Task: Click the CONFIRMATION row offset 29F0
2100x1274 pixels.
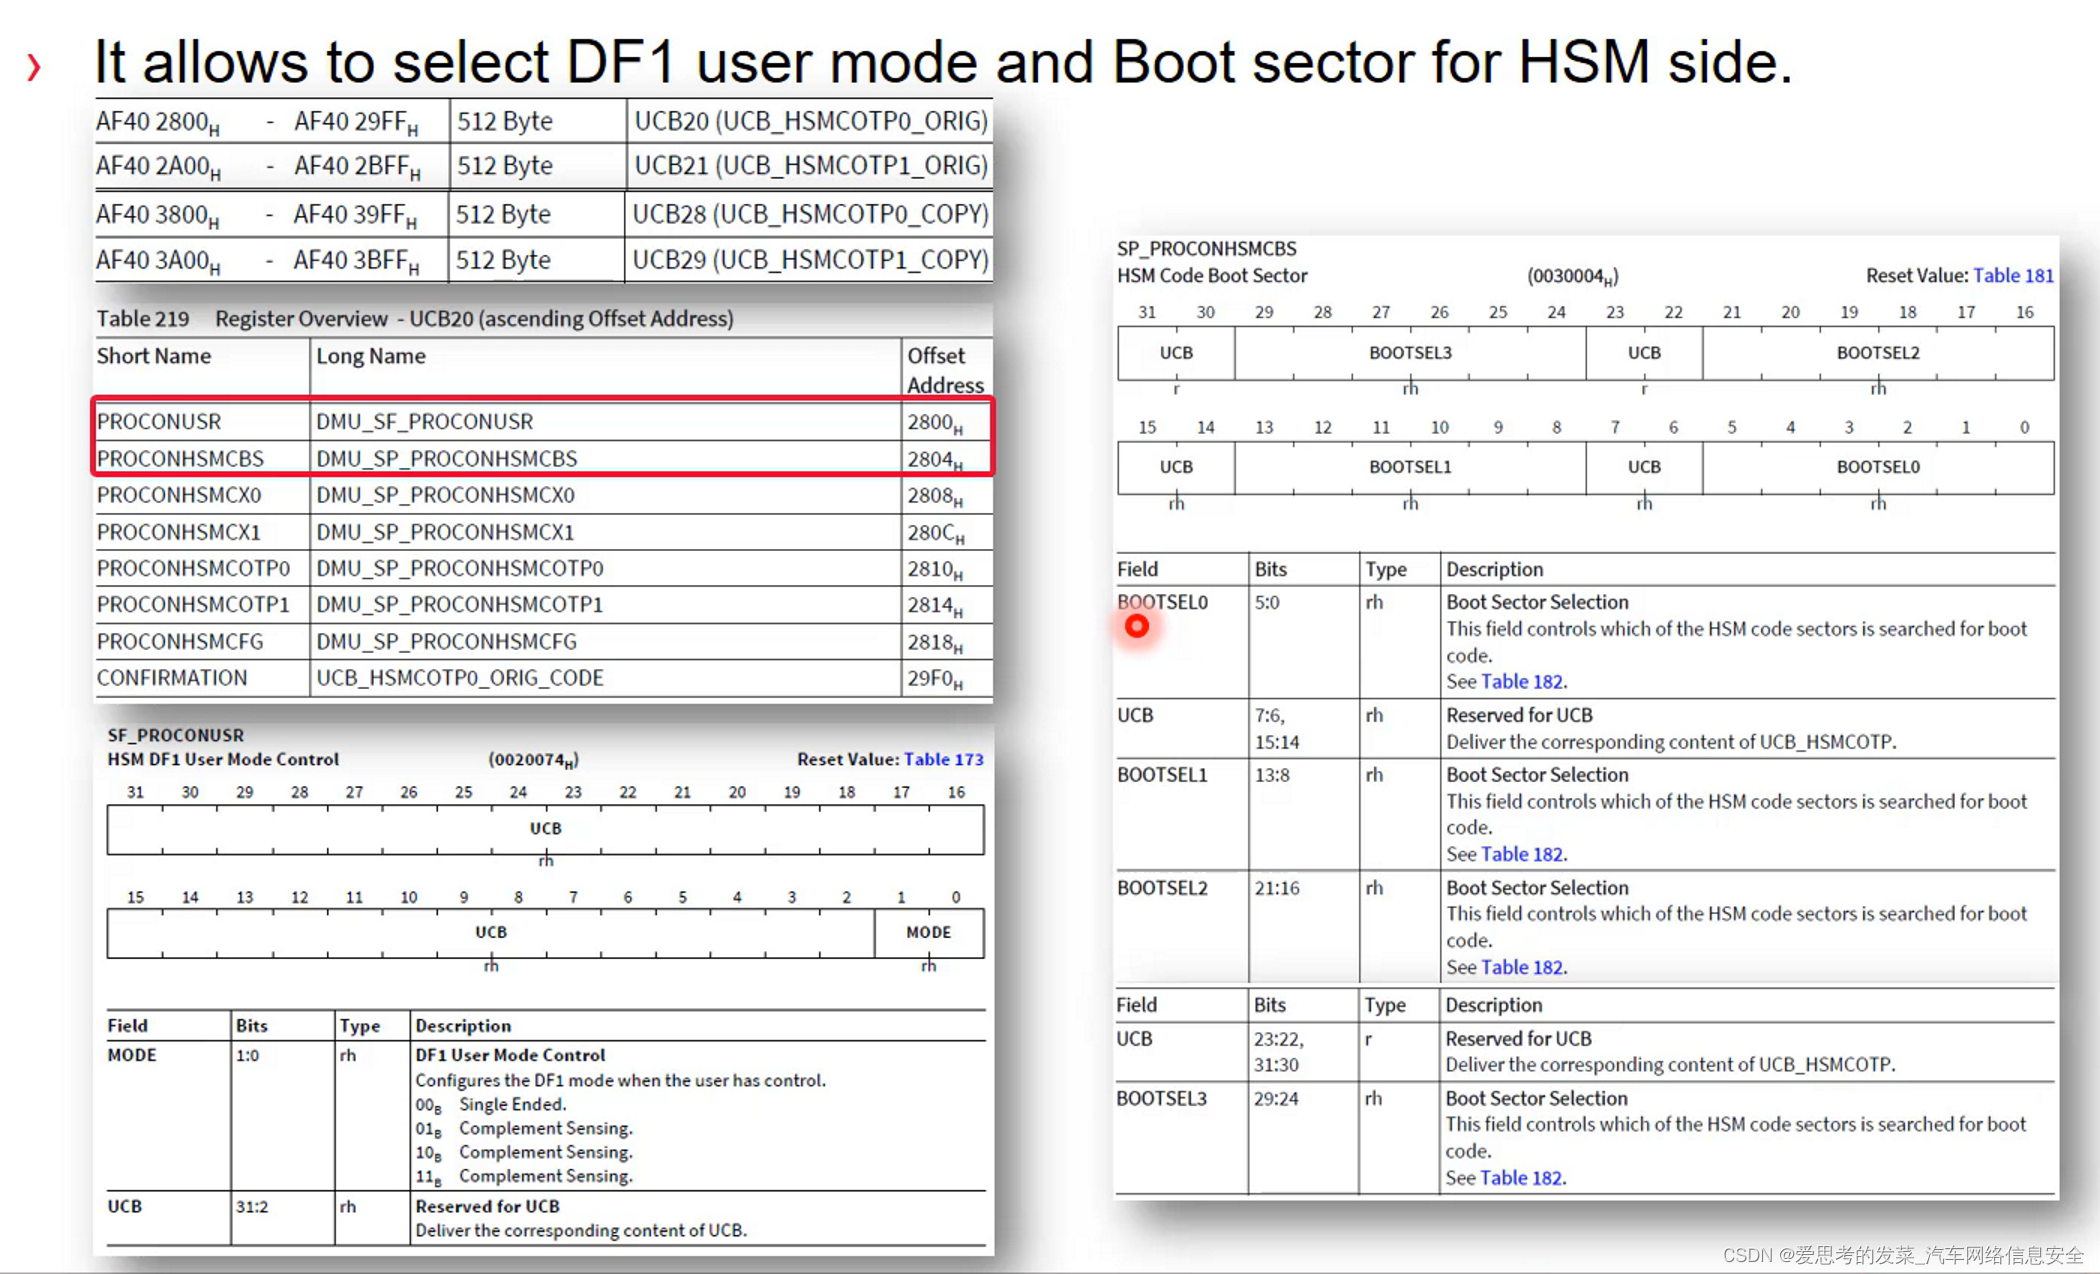Action: 934,678
